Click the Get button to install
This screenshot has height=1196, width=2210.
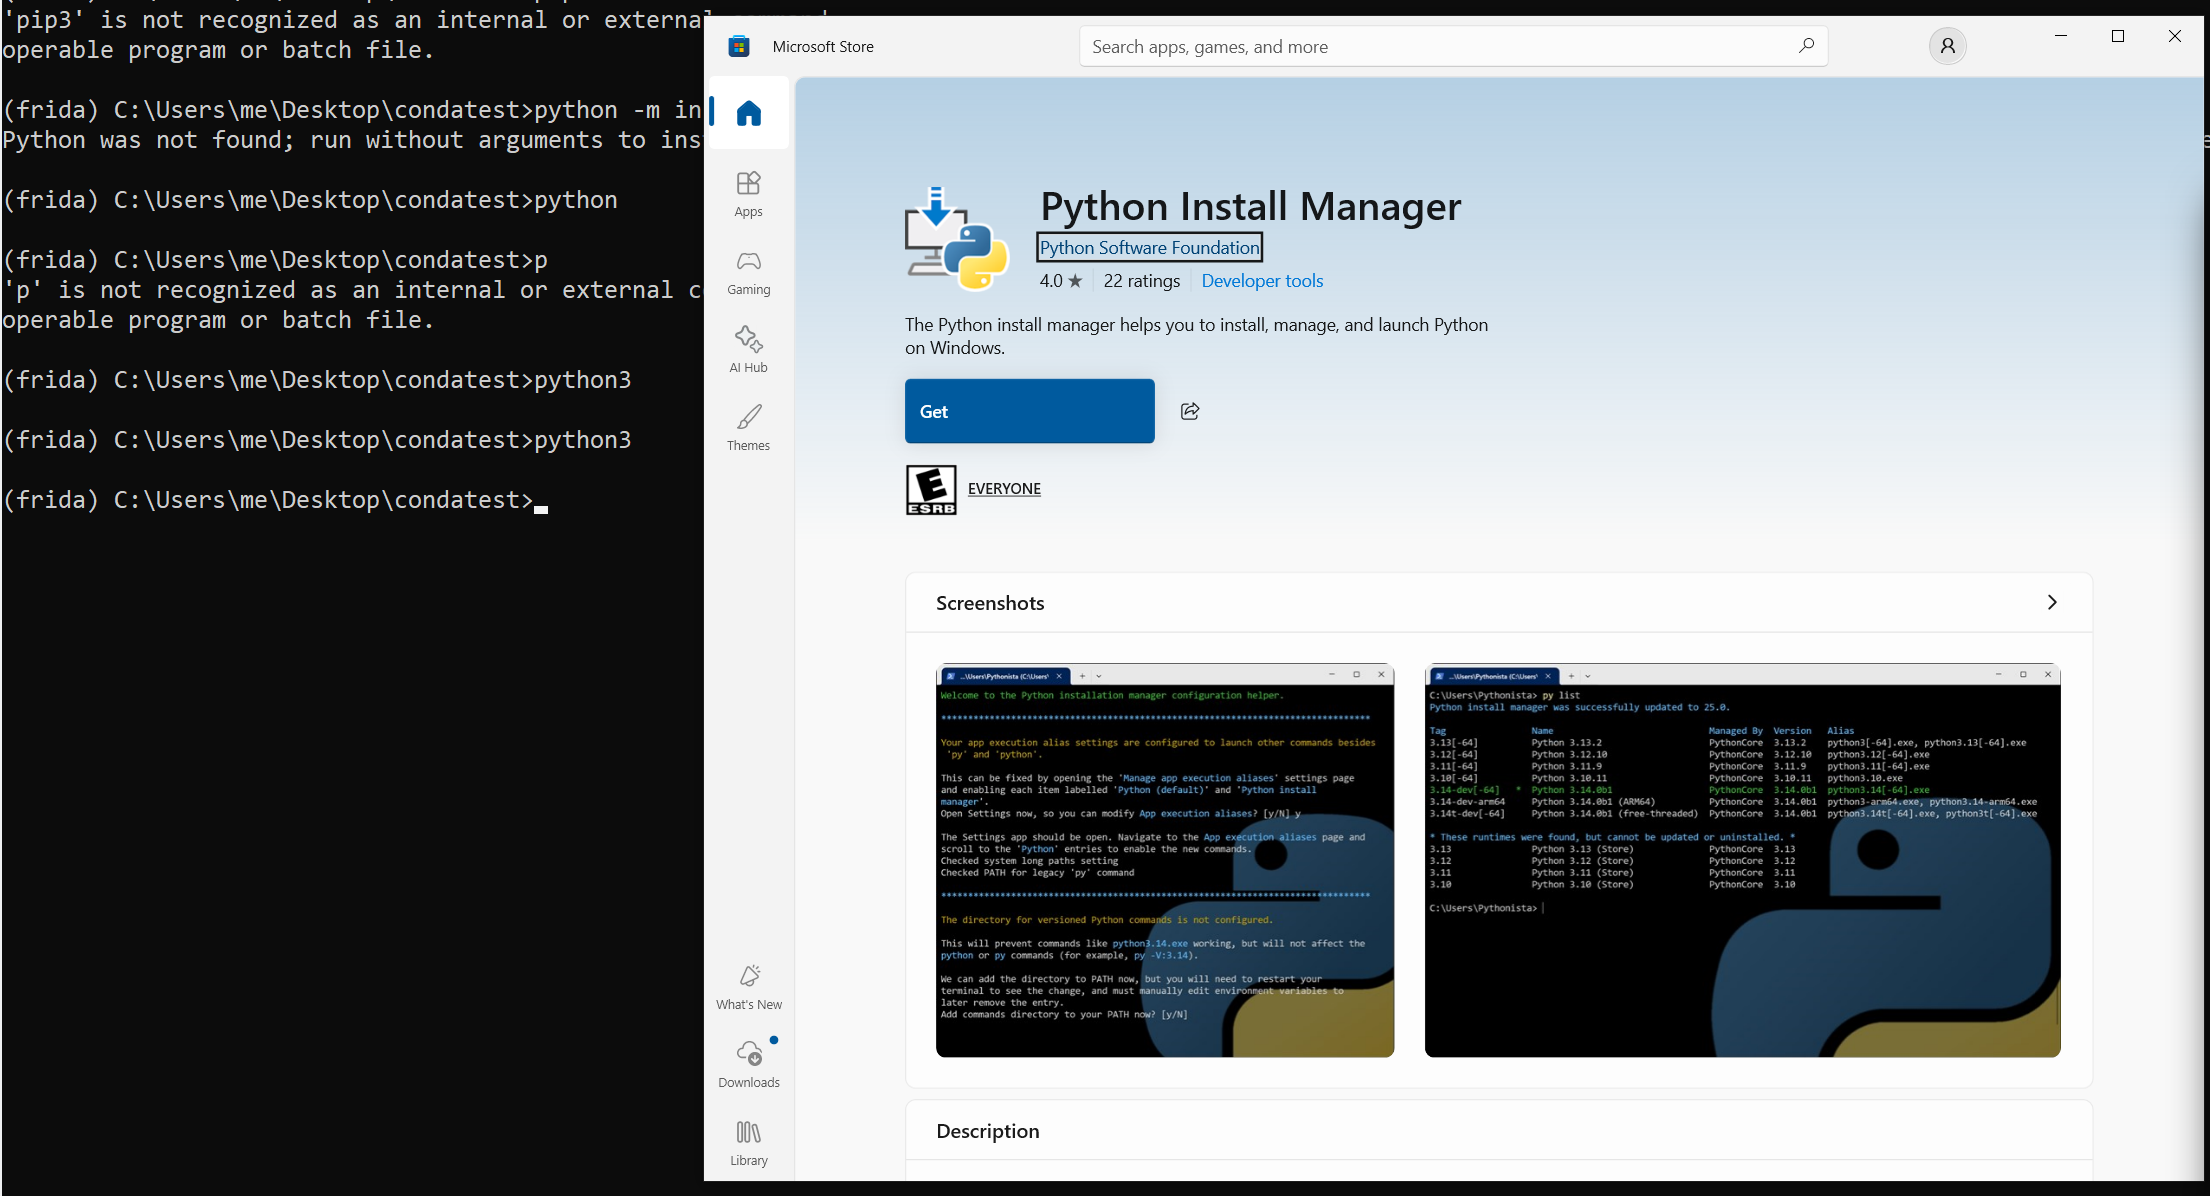click(x=1029, y=411)
